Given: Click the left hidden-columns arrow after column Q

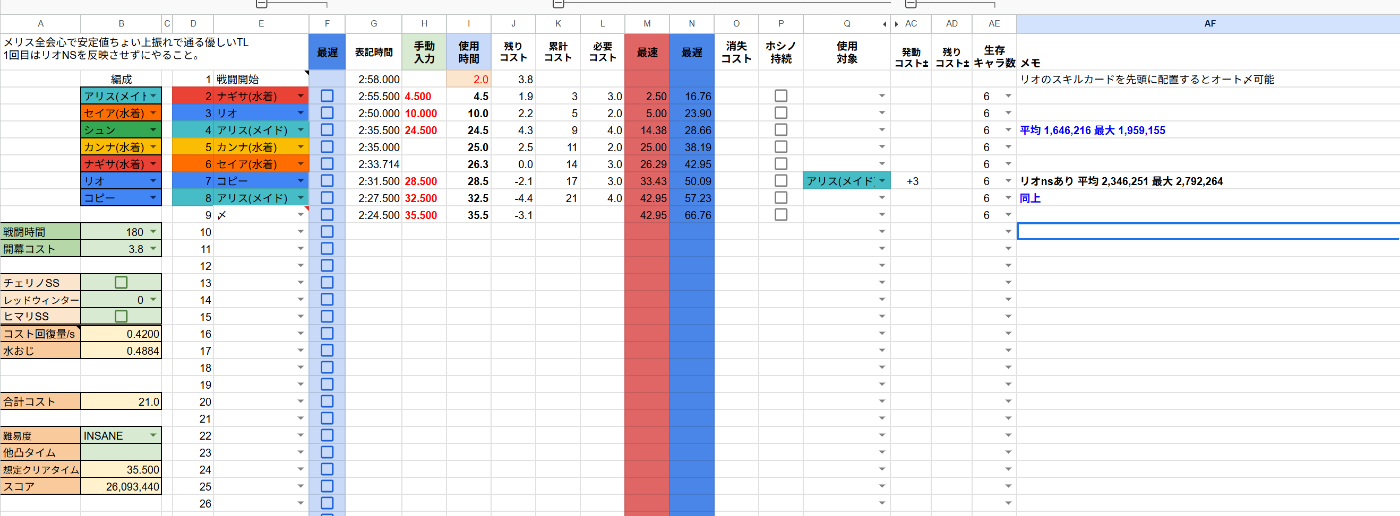Looking at the screenshot, I should [884, 23].
